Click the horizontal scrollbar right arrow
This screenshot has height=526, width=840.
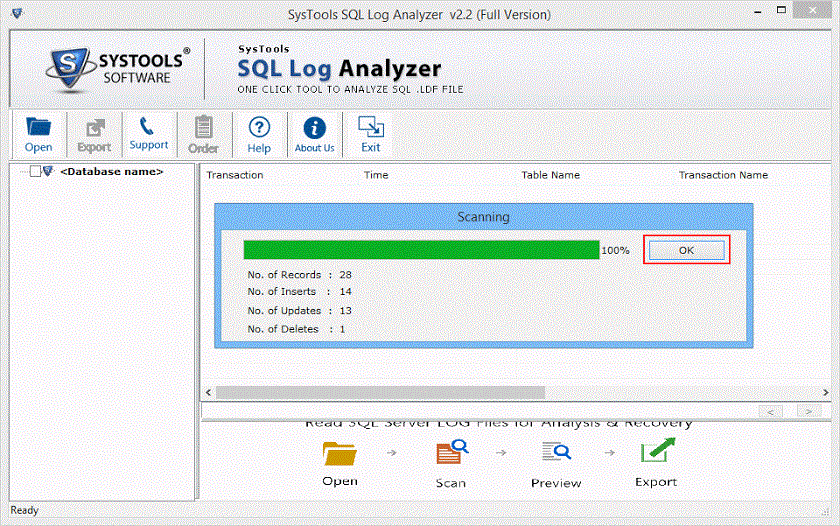826,393
